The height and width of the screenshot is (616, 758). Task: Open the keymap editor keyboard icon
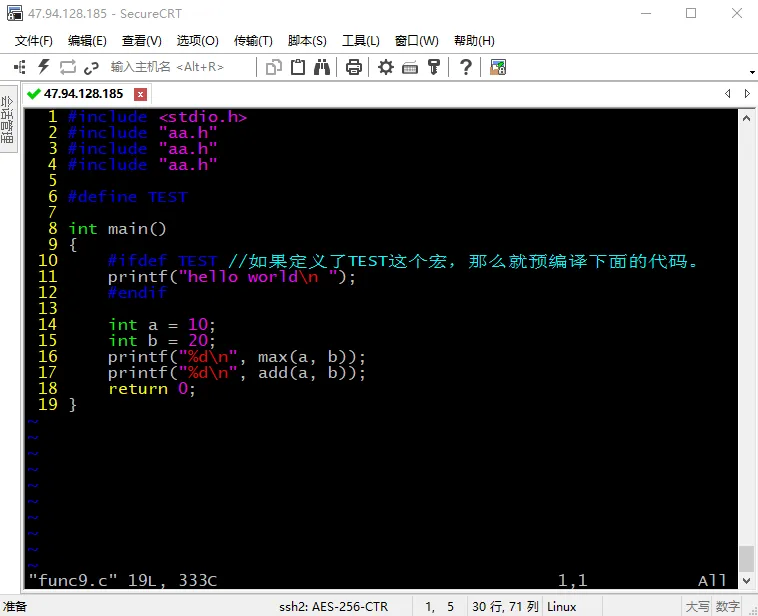[410, 67]
